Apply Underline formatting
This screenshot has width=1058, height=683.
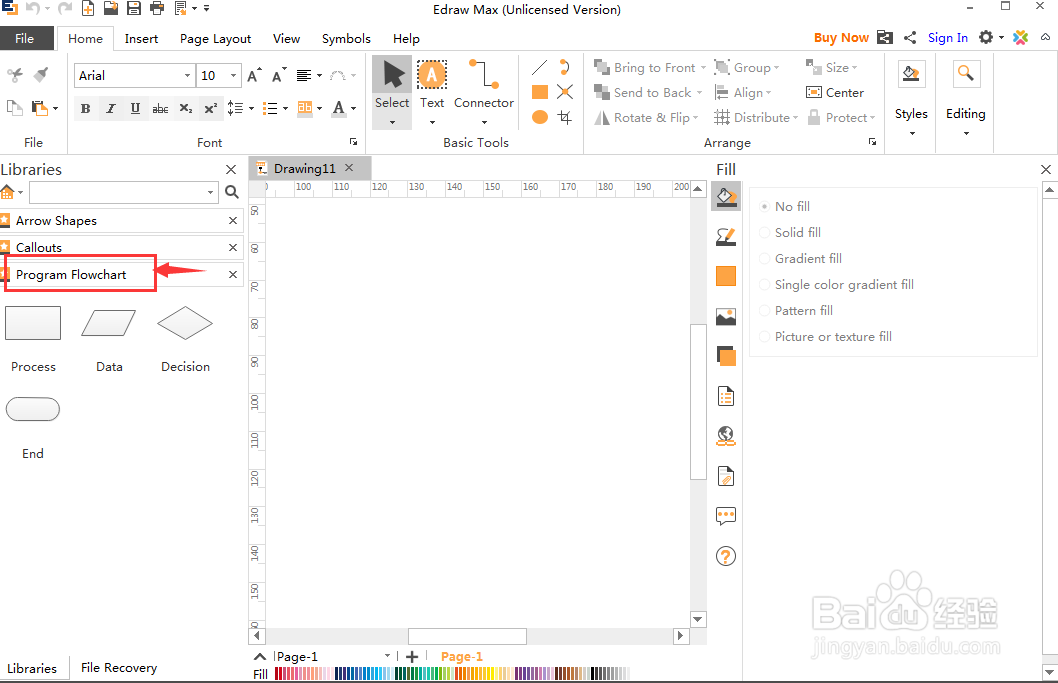point(135,108)
